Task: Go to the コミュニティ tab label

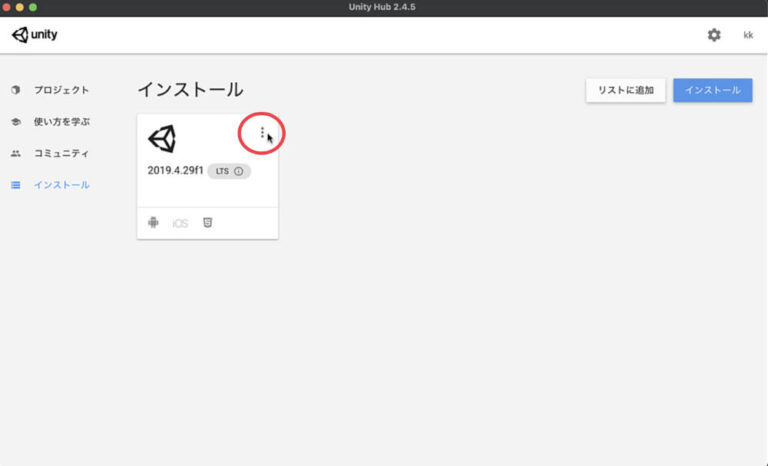Action: pos(61,154)
